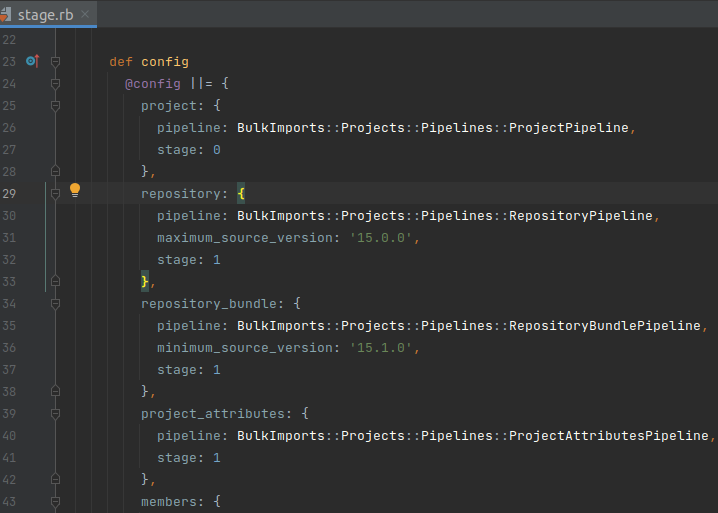This screenshot has width=718, height=513.
Task: Click line number 31 in the gutter
Action: pos(10,238)
